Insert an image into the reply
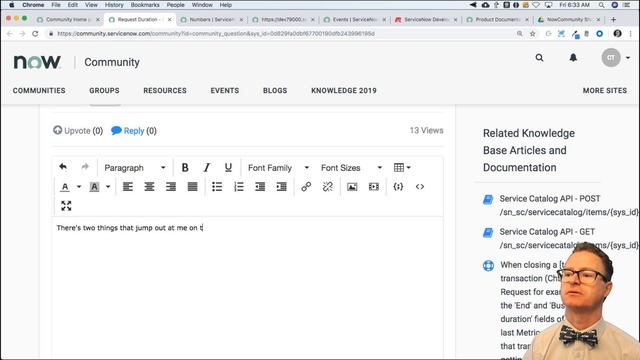Viewport: 640px width, 360px height. pos(352,187)
